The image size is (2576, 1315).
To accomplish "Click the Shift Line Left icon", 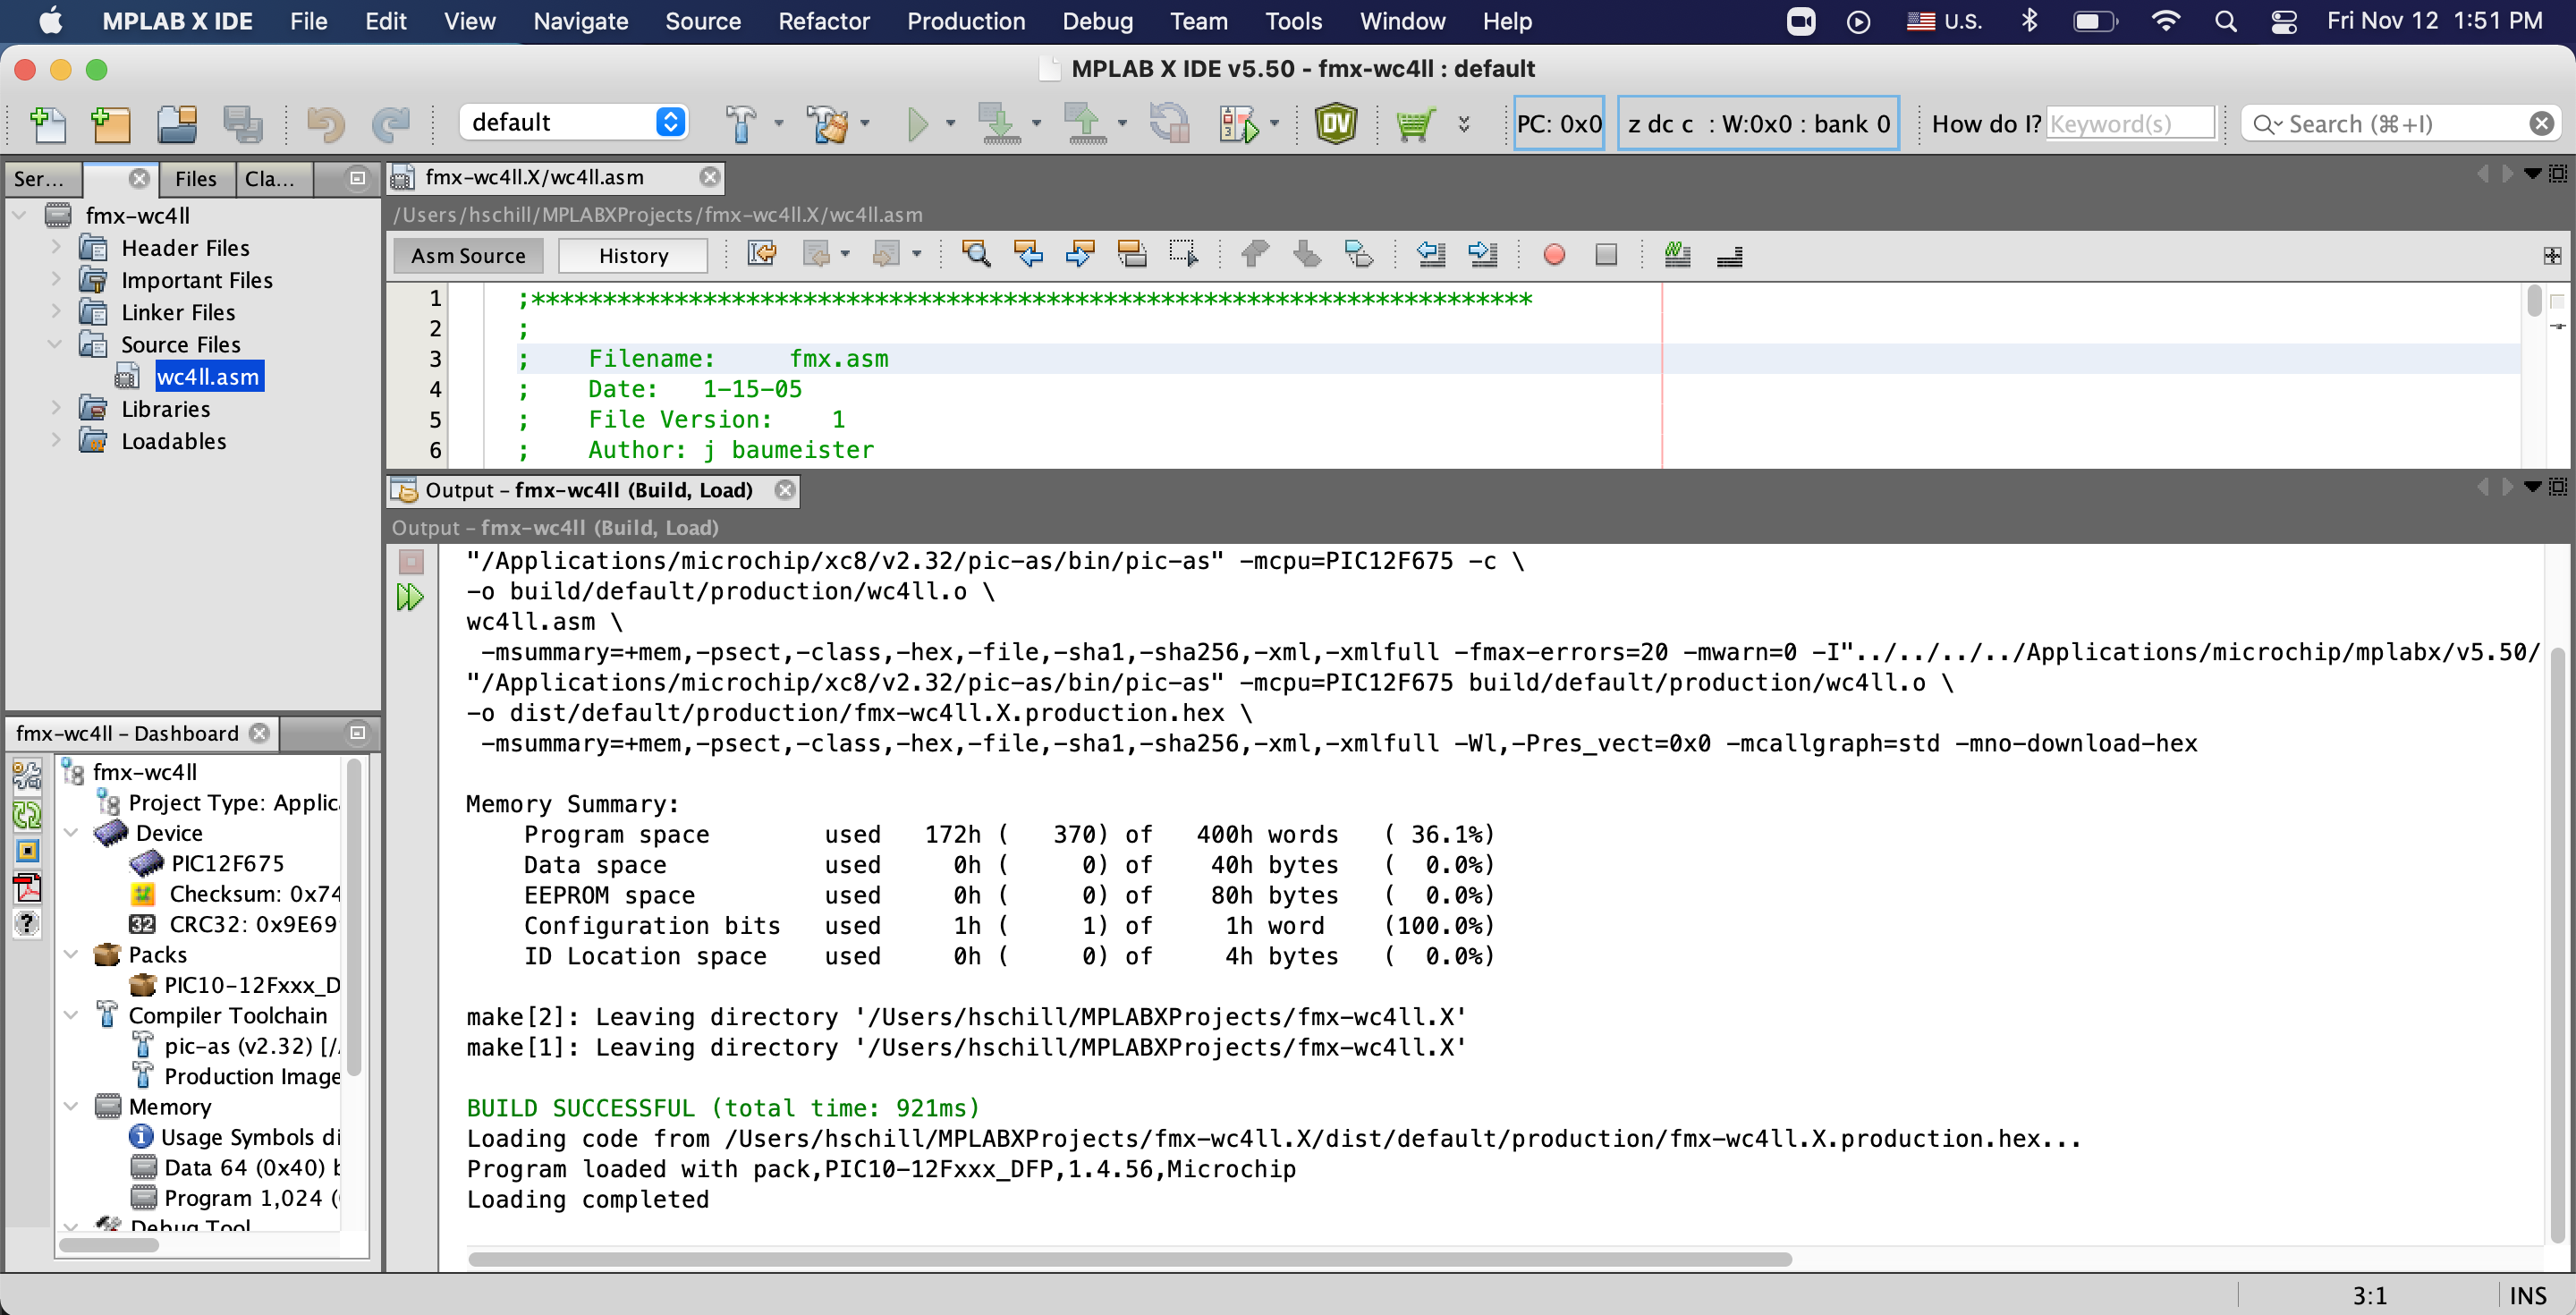I will pos(1431,255).
